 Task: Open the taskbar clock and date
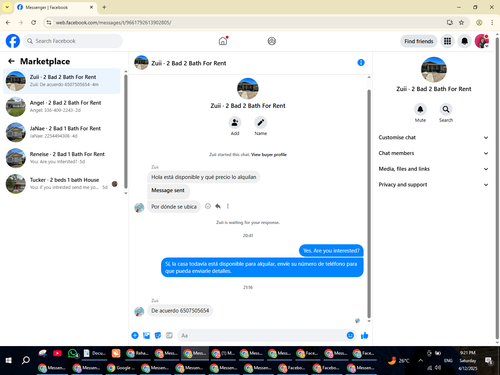(468, 360)
